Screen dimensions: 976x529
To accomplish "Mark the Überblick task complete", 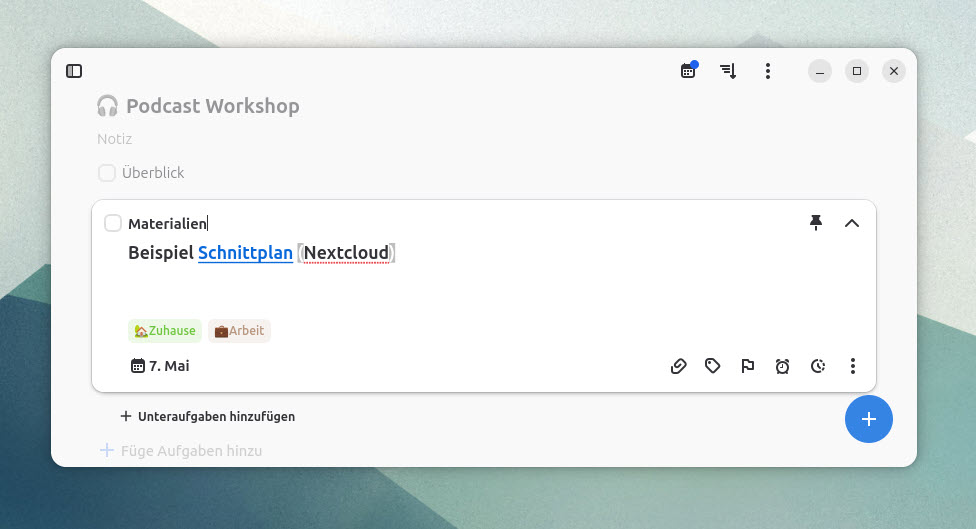I will coord(107,173).
